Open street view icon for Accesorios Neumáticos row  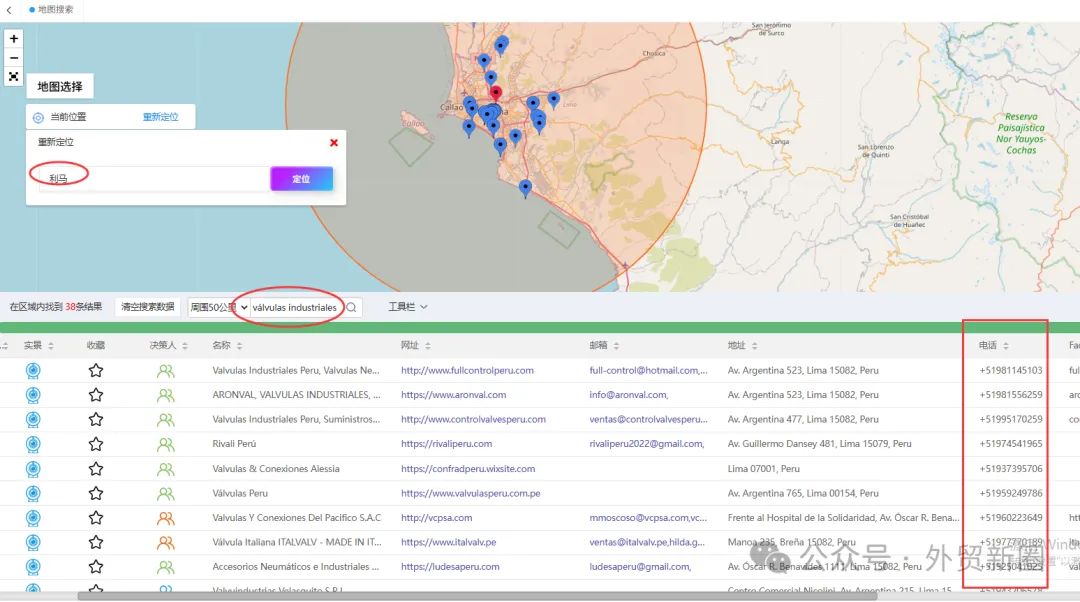pyautogui.click(x=33, y=567)
